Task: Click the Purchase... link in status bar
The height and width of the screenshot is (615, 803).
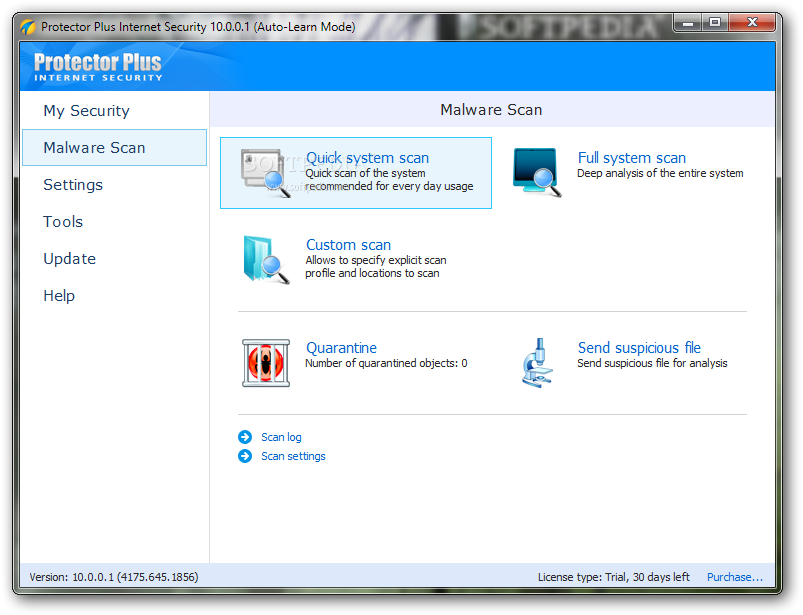Action: (x=734, y=577)
